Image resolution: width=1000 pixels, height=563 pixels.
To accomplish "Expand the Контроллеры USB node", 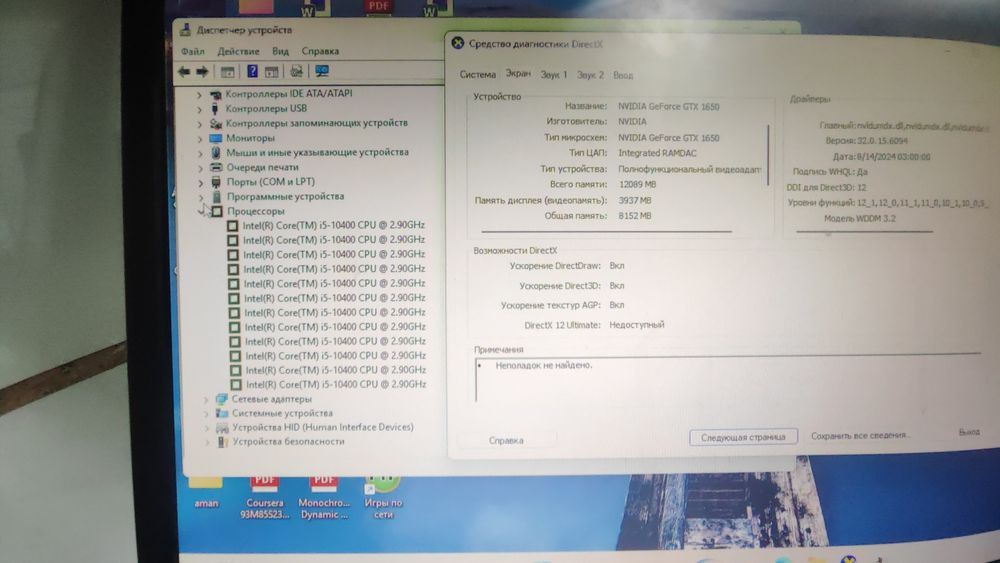I will click(199, 109).
